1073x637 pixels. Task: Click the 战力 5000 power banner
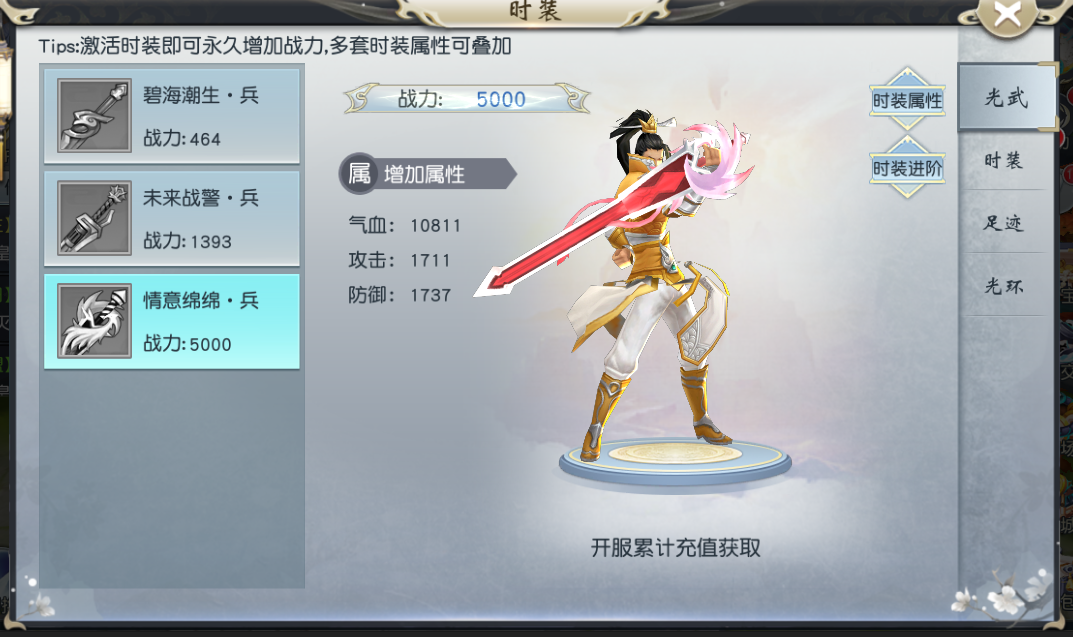[x=467, y=99]
